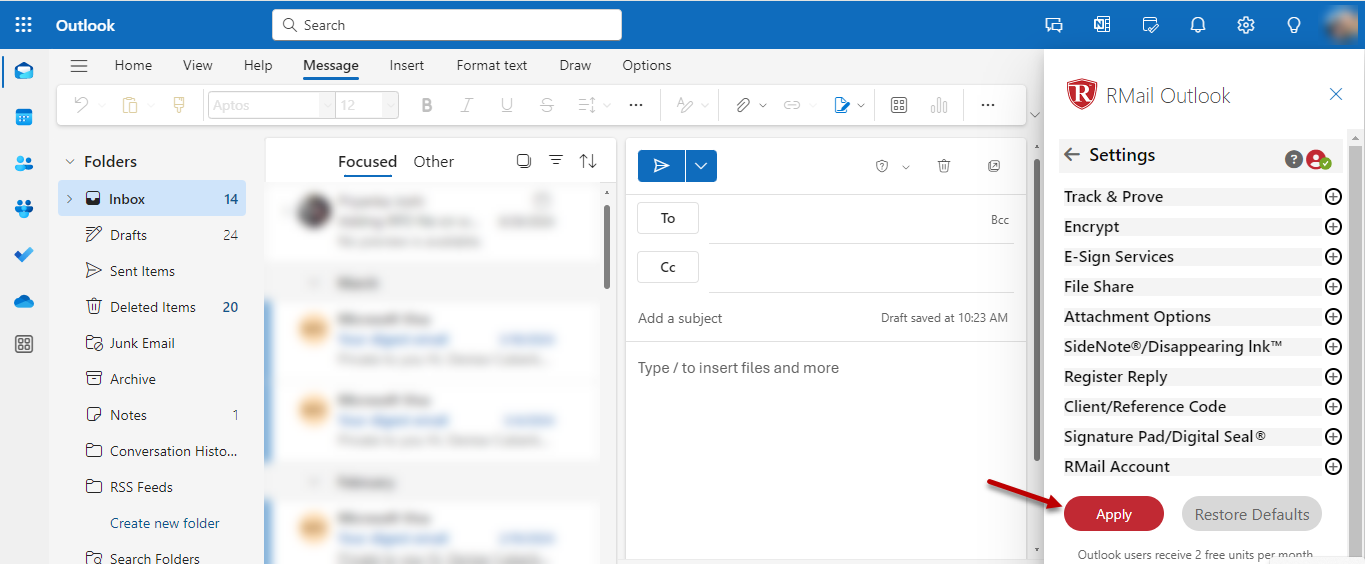Select the Format Painter icon
This screenshot has height=564, width=1365.
pos(179,105)
